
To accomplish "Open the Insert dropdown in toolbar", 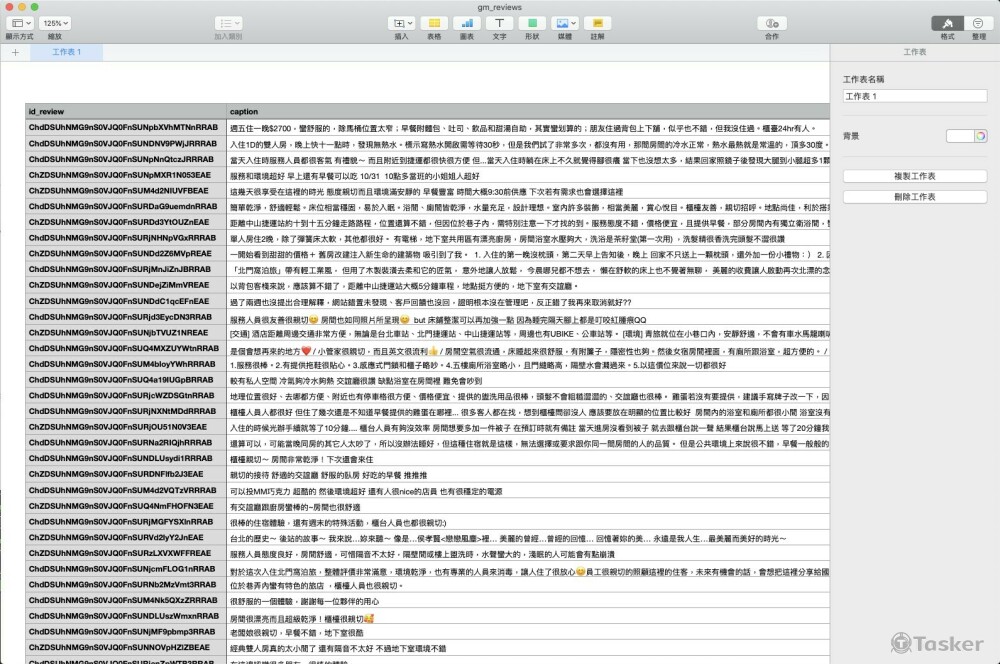I will pos(401,23).
